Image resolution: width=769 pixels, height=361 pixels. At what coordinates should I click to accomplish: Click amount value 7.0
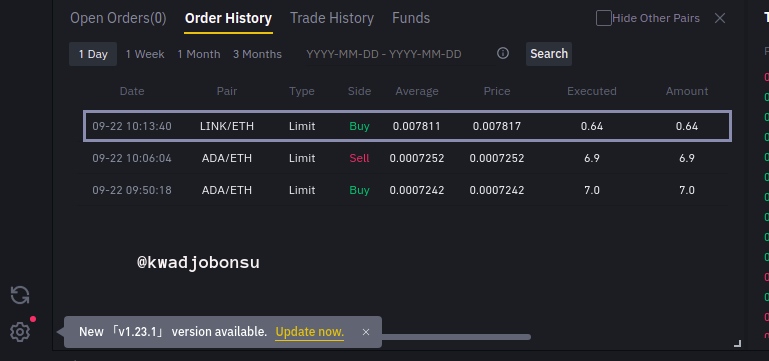(x=687, y=190)
